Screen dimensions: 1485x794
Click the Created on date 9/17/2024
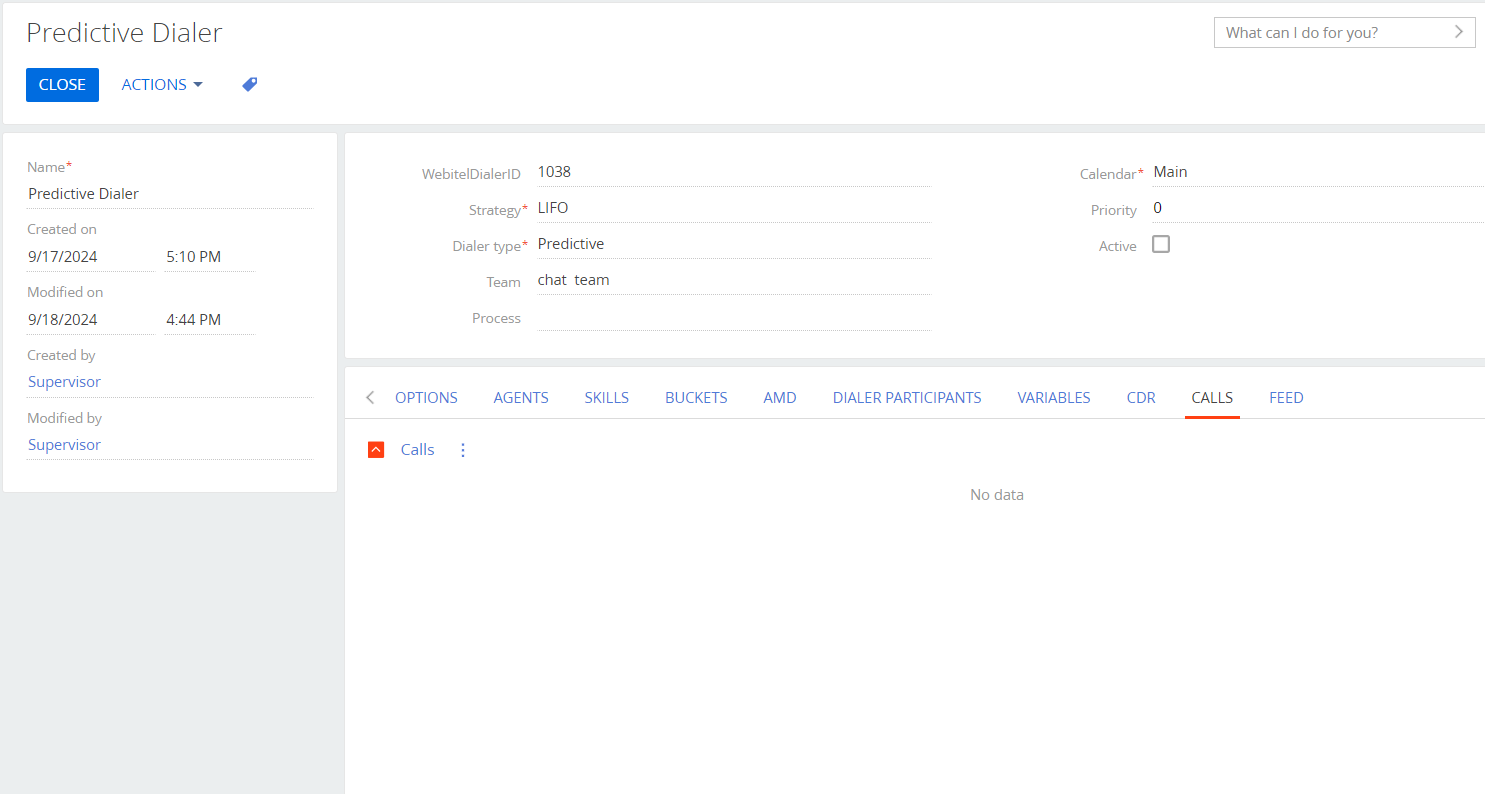coord(91,257)
